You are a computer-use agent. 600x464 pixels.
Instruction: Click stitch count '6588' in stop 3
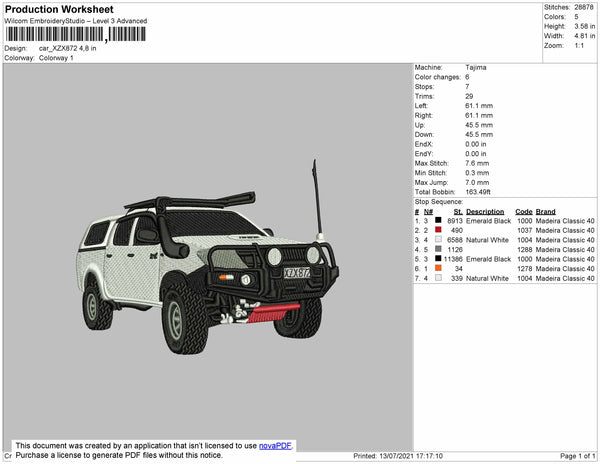[x=455, y=240]
